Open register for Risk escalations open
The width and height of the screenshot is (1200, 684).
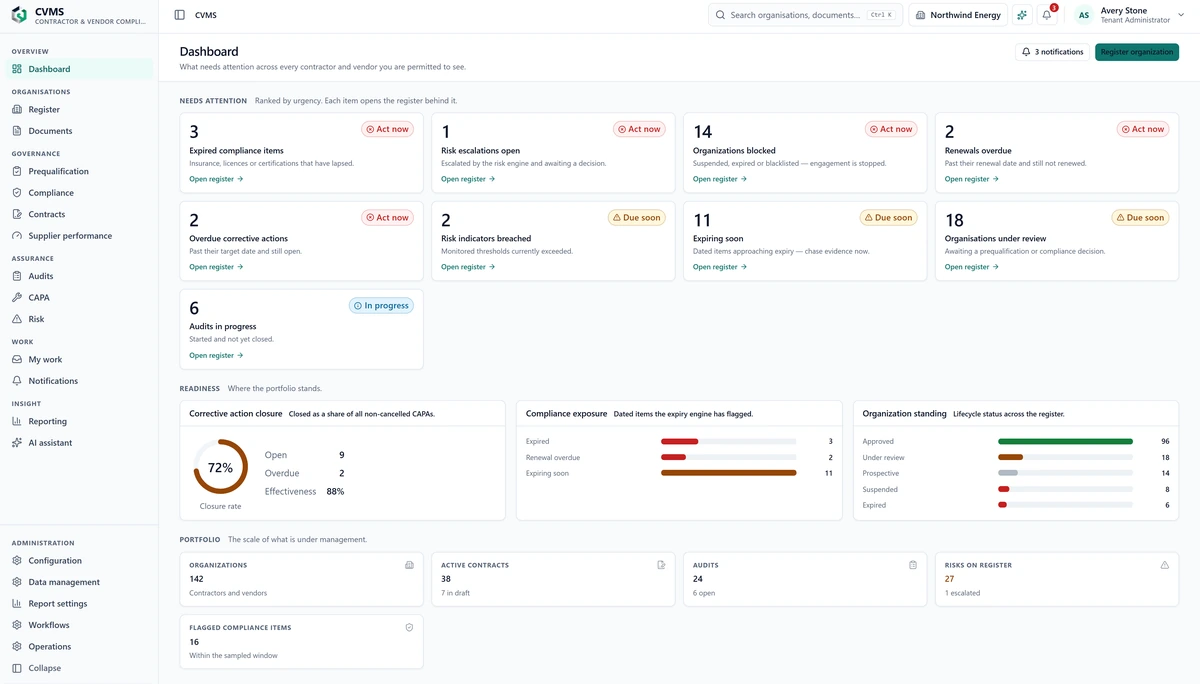click(x=468, y=179)
